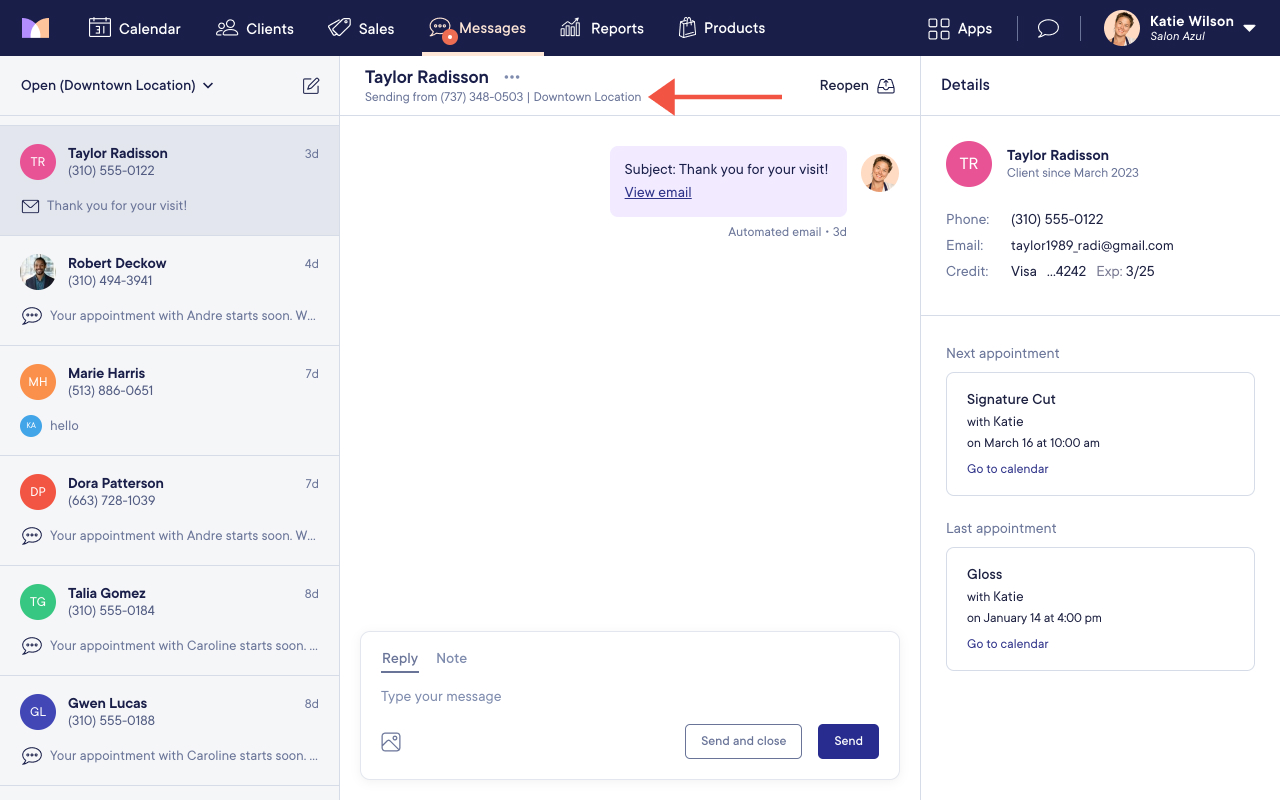Viewport: 1280px width, 800px height.
Task: Click Go to calendar under Signature Cut
Action: pyautogui.click(x=1007, y=468)
